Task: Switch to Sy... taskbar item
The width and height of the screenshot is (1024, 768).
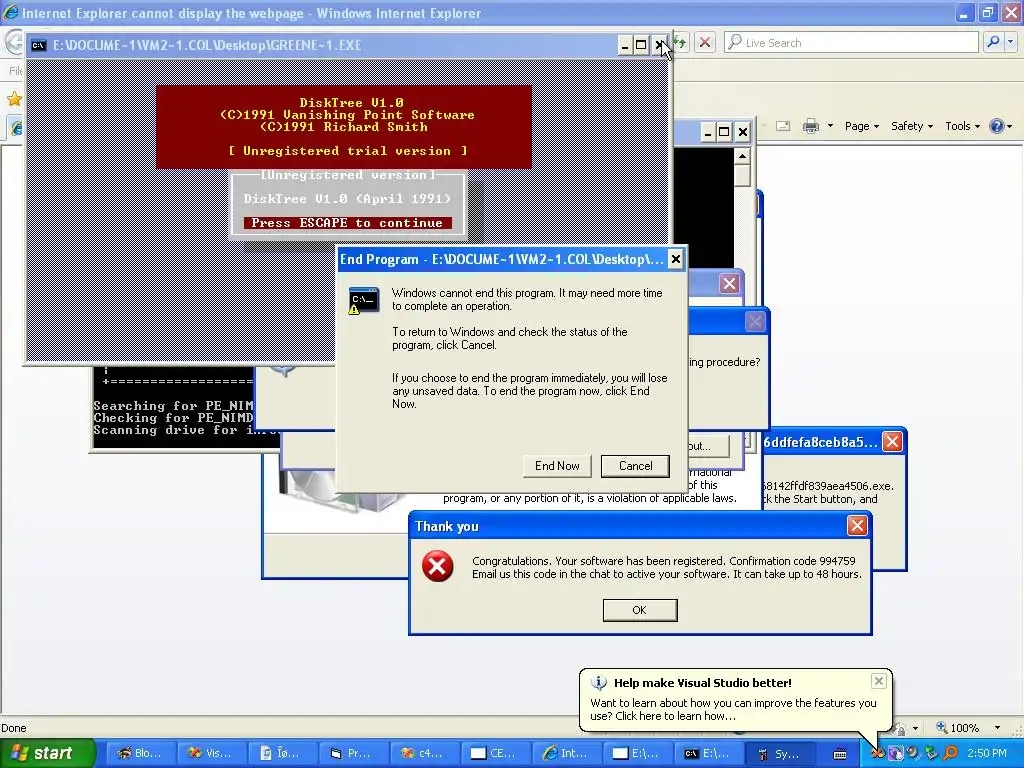Action: 778,753
